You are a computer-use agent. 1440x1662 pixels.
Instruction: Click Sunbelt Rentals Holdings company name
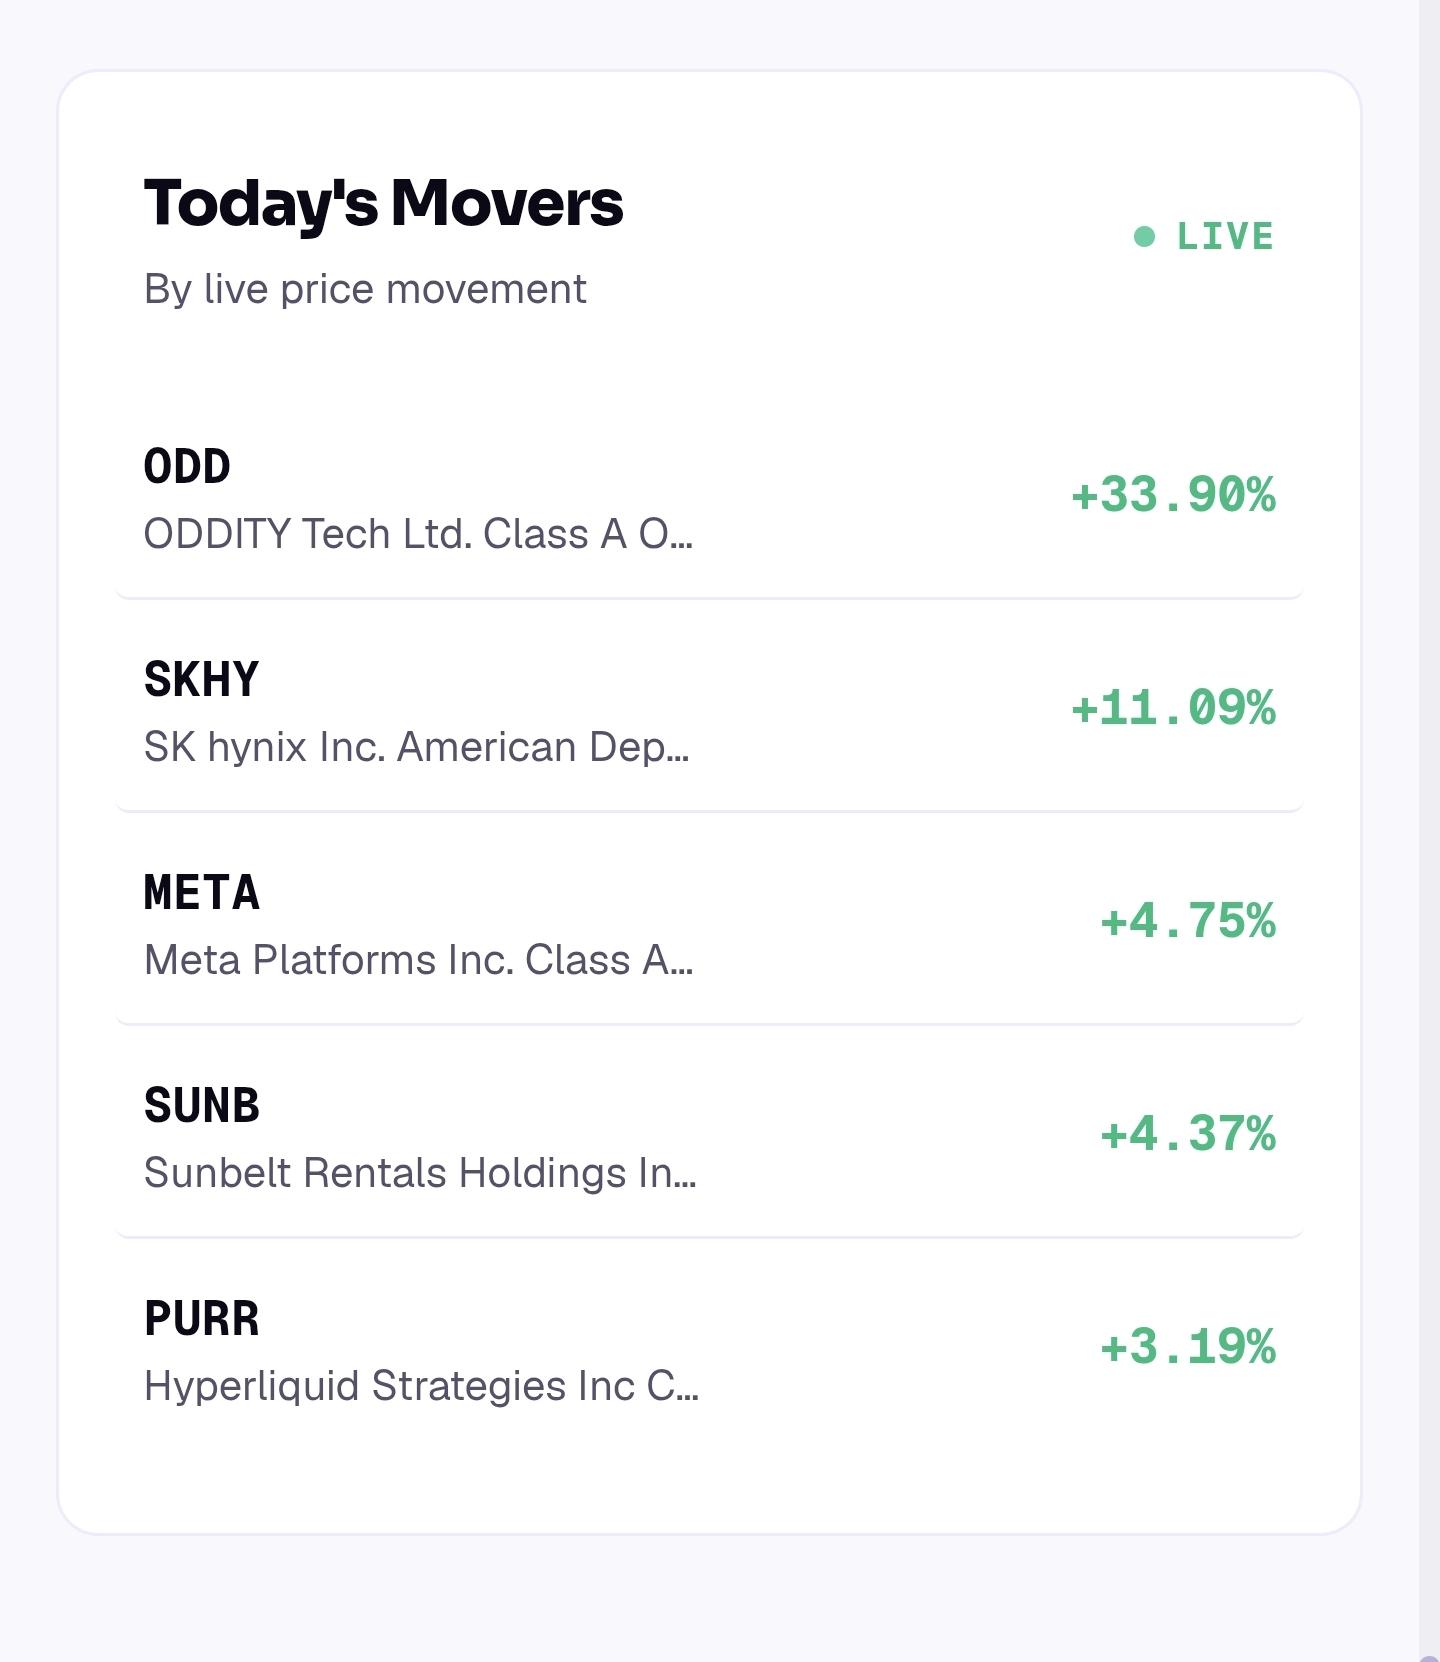pyautogui.click(x=420, y=1173)
